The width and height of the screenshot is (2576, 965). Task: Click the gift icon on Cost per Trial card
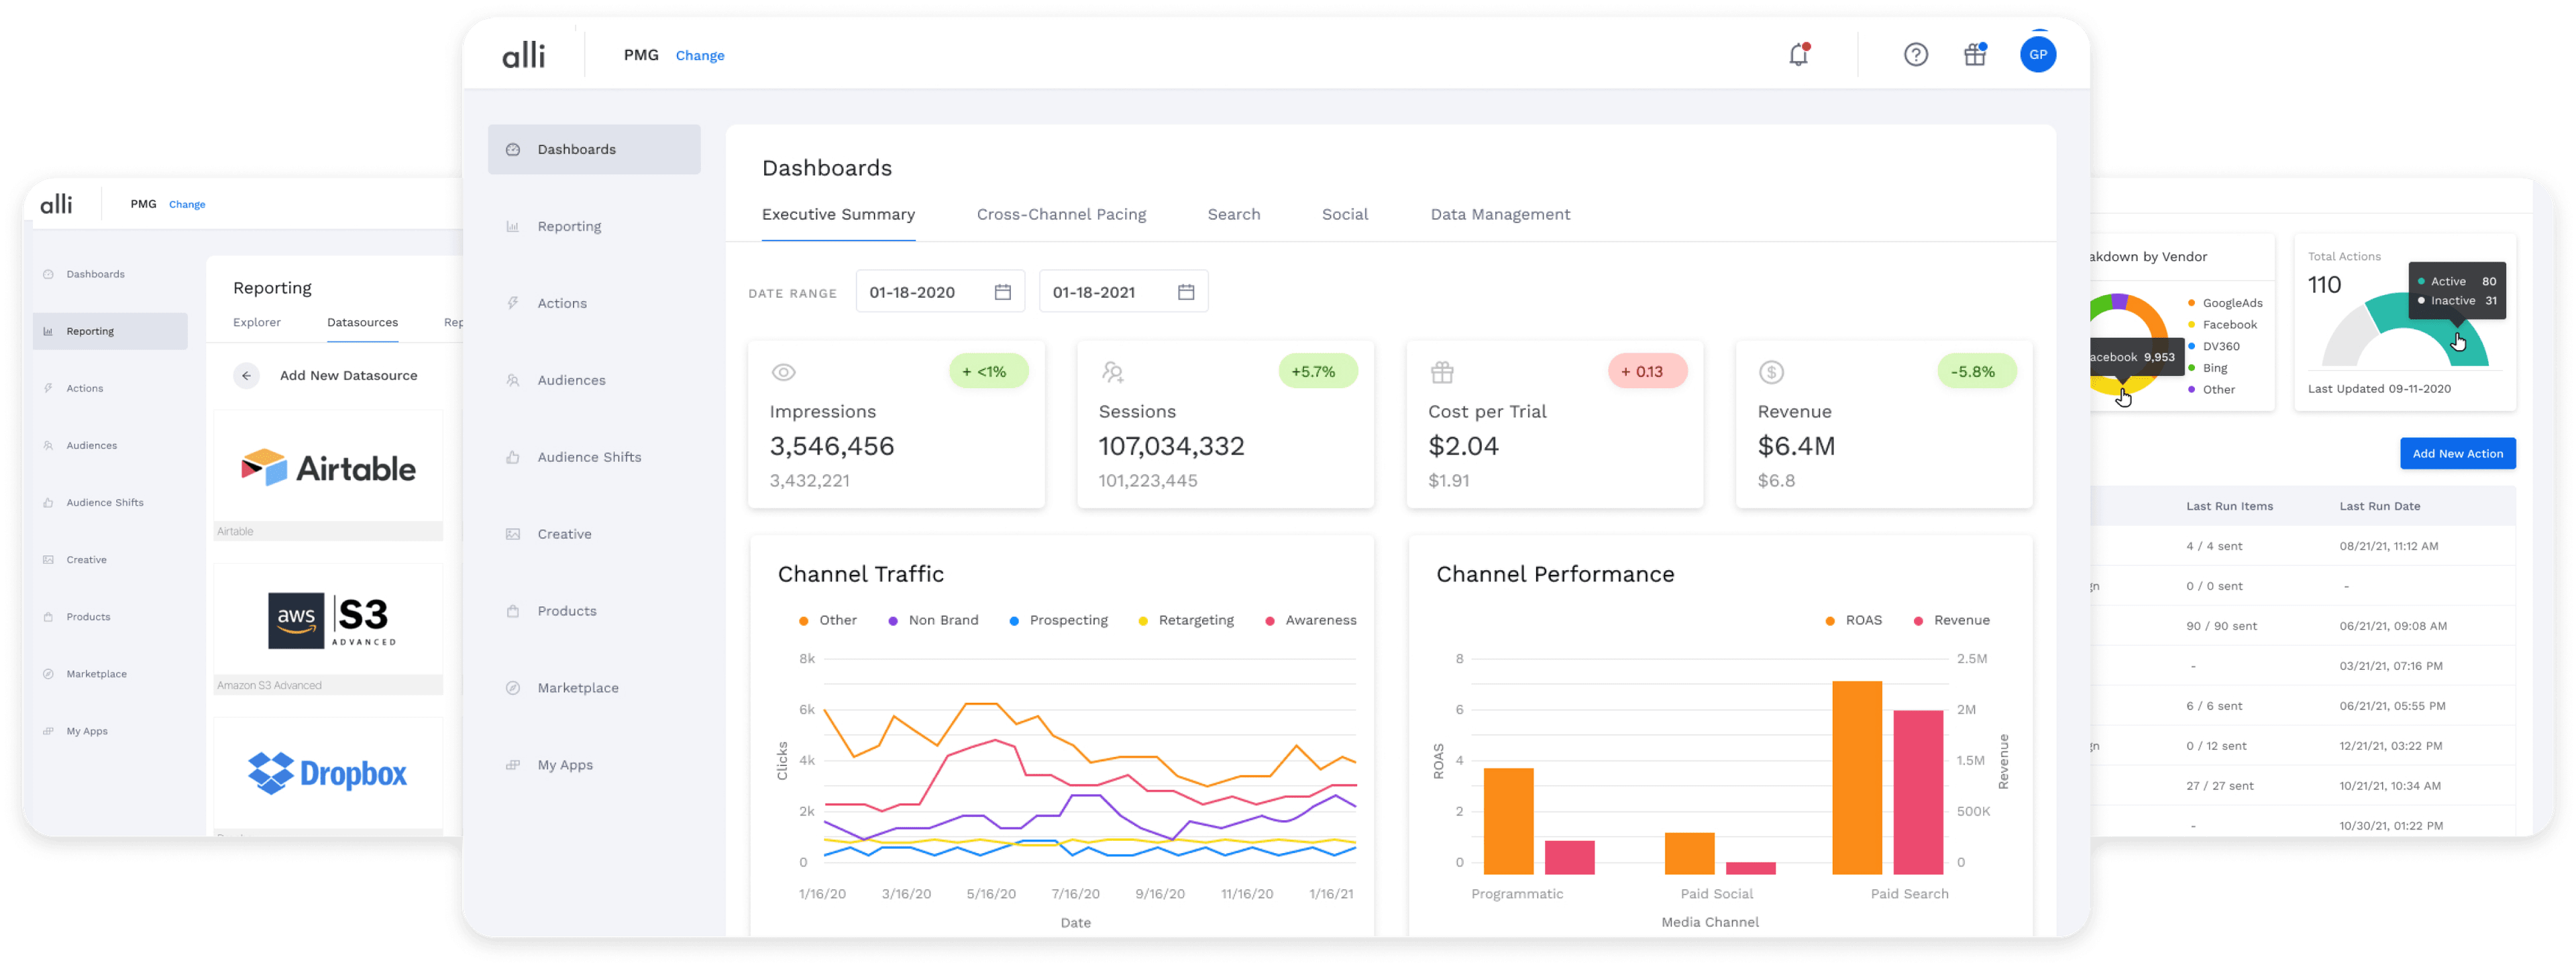coord(1441,372)
